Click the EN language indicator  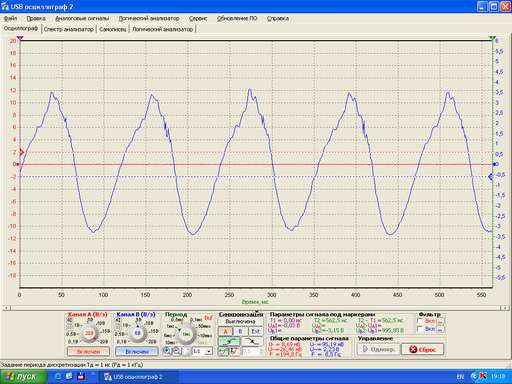460,377
